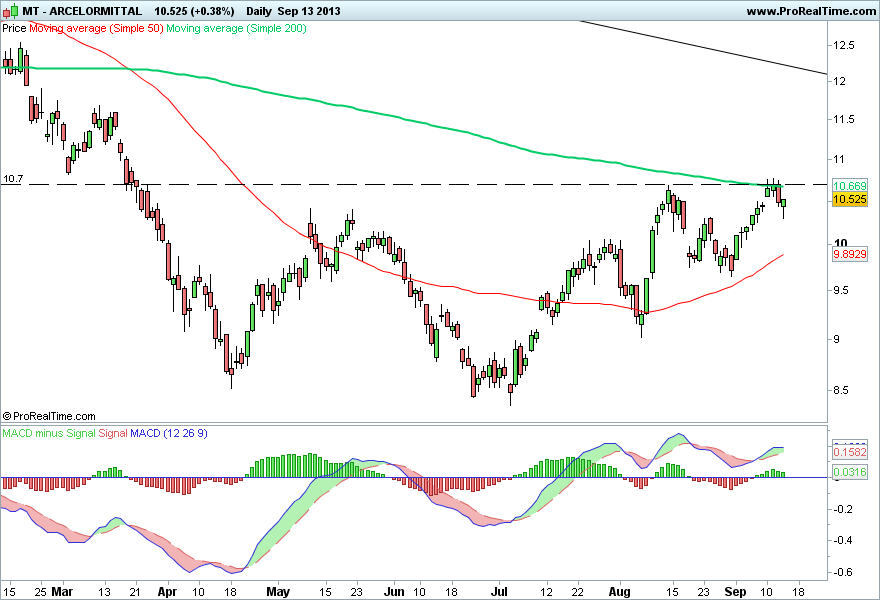Click the Aug month label on time axis
This screenshot has height=600, width=880.
pyautogui.click(x=620, y=592)
